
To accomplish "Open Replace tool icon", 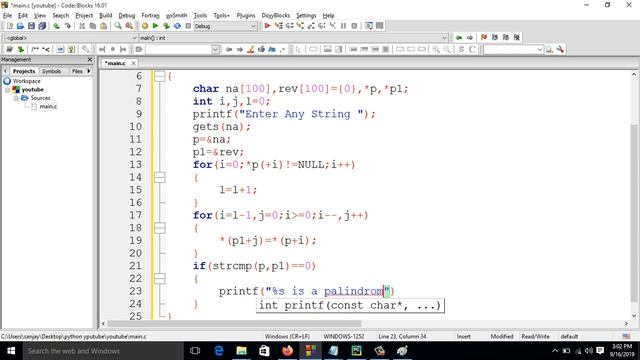I will point(129,26).
